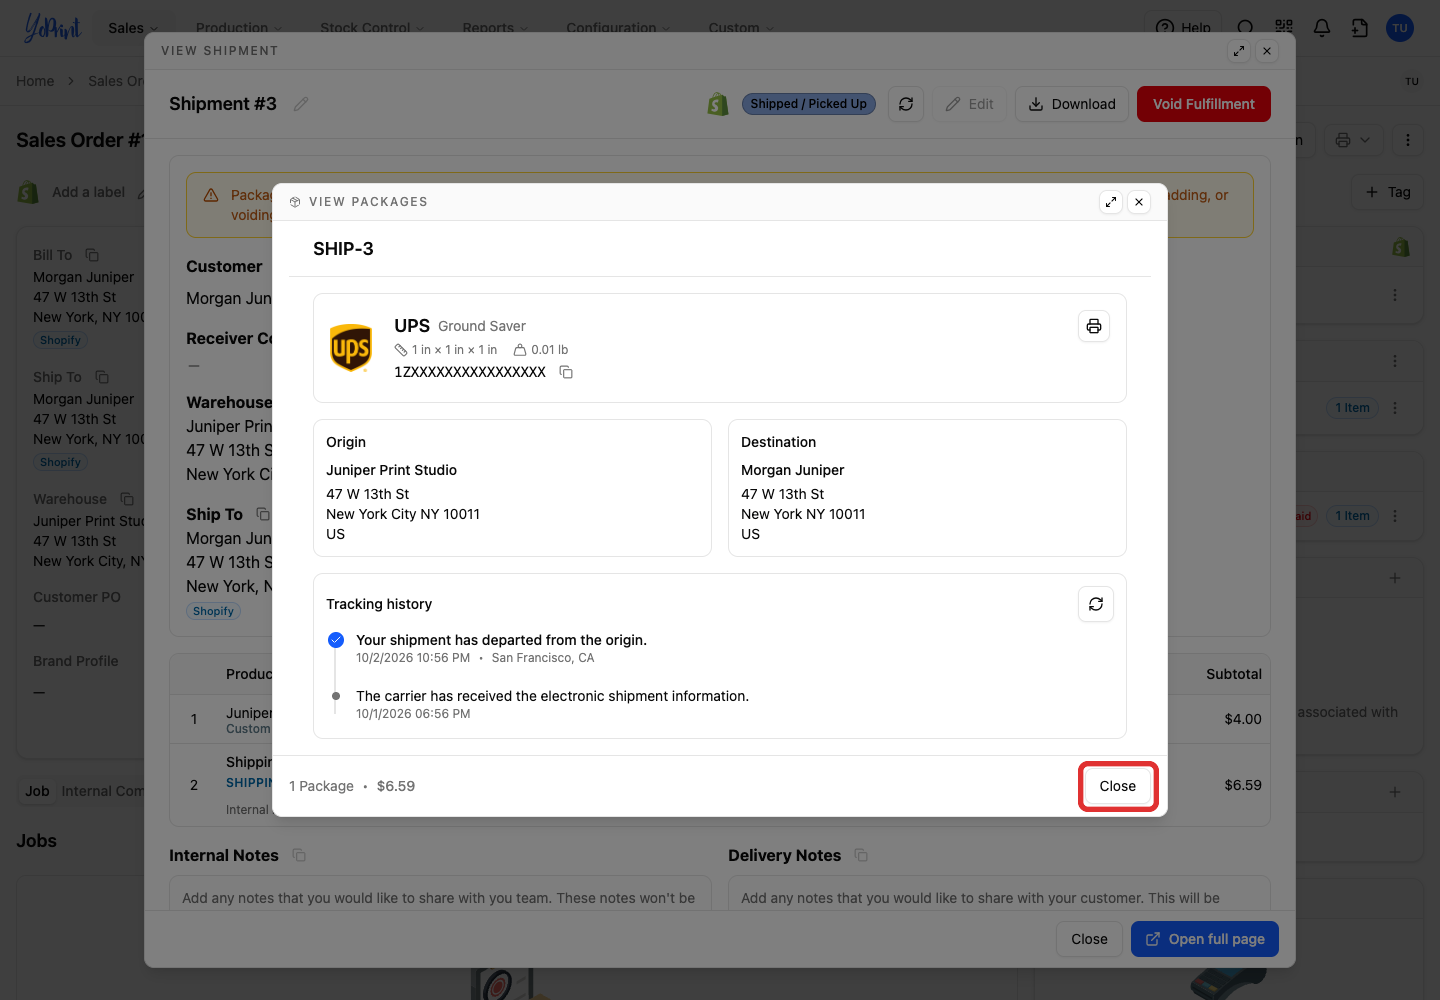This screenshot has height=1000, width=1440.
Task: Void the fulfillment
Action: click(x=1204, y=104)
